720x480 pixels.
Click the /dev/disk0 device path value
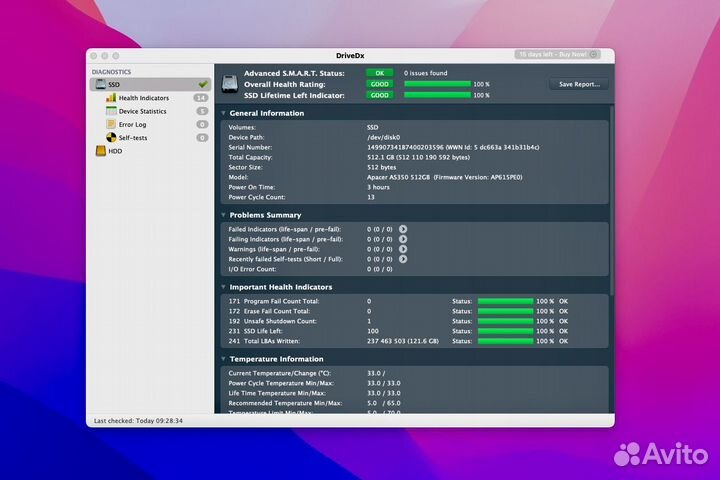coord(383,137)
